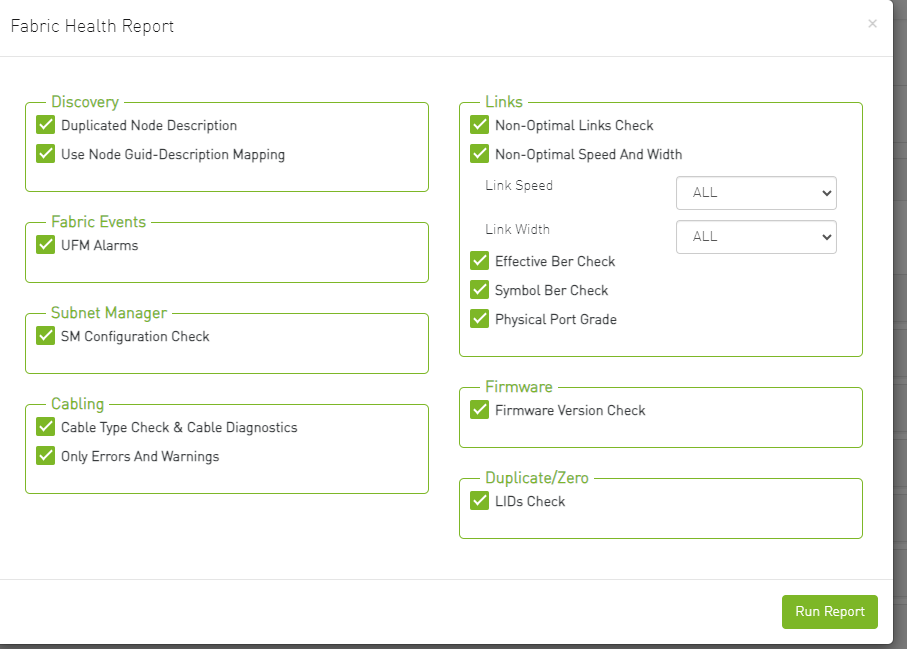Click the Run Report button
This screenshot has width=907, height=649.
829,612
